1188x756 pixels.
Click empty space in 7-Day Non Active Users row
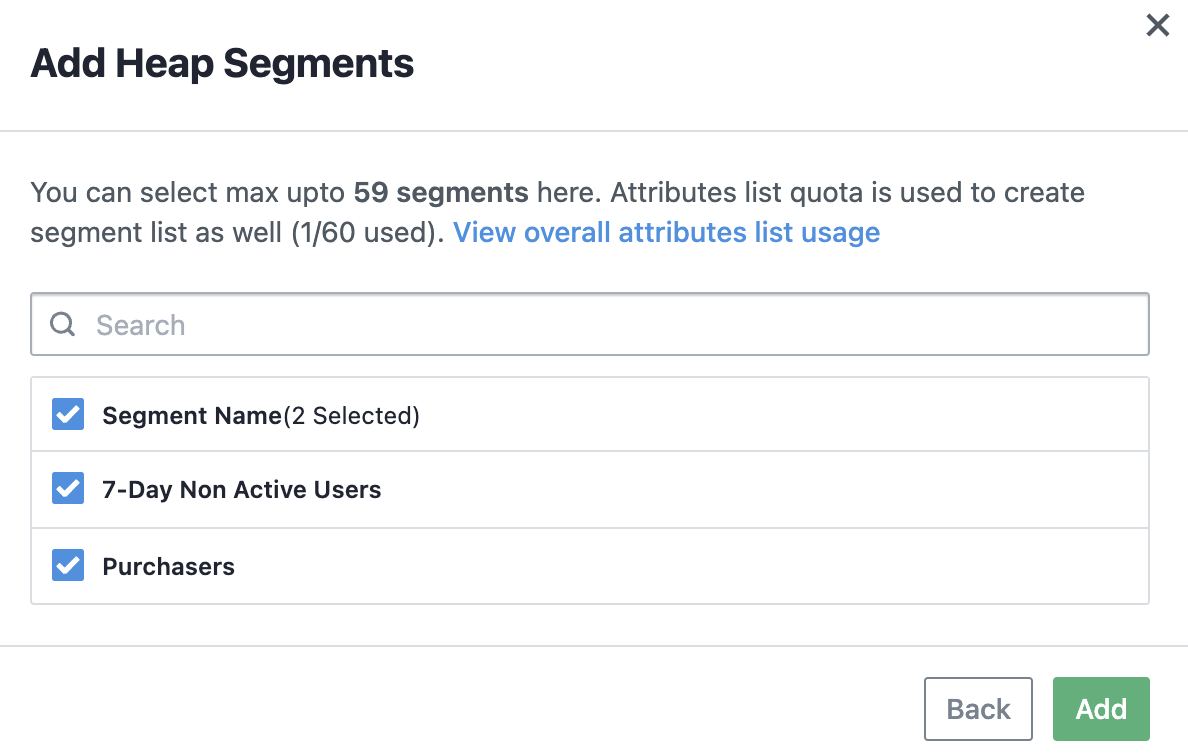750,490
